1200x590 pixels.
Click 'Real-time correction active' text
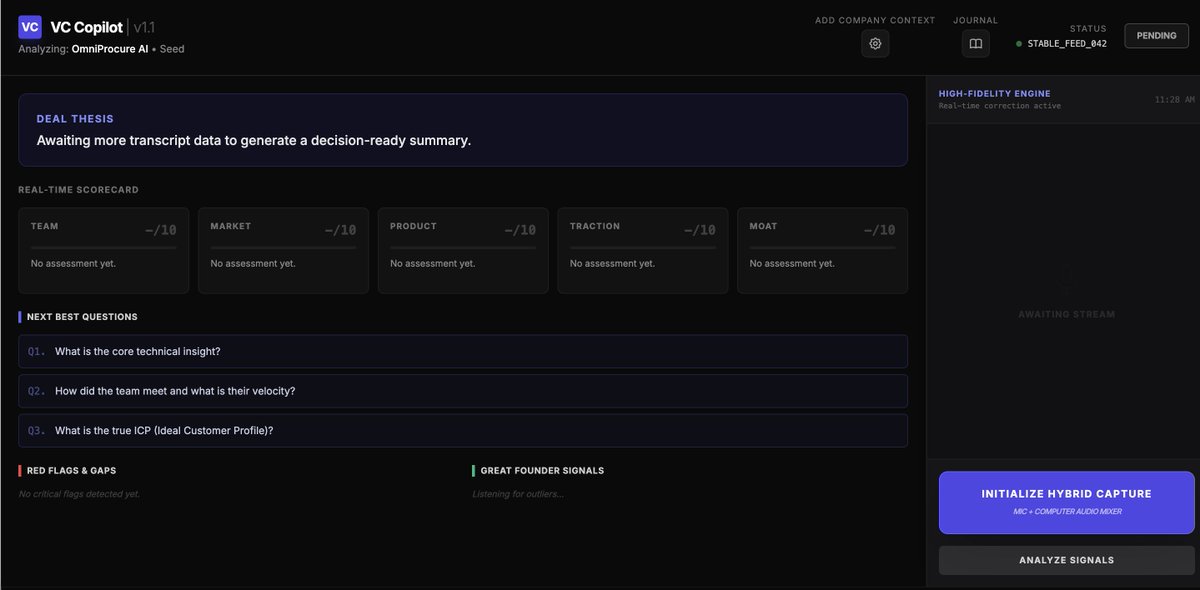pyautogui.click(x=1000, y=106)
